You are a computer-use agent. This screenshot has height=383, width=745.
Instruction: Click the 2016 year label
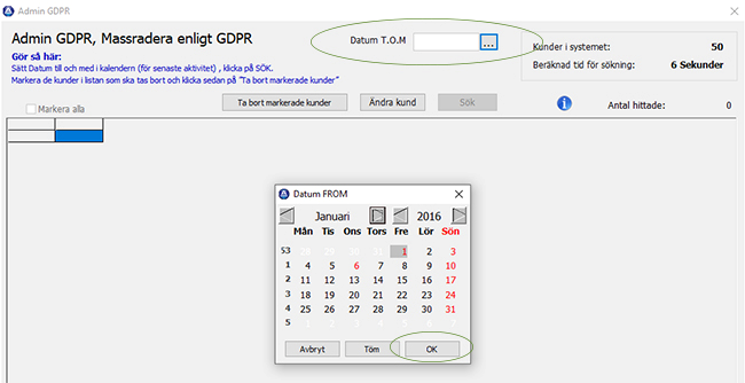[429, 216]
